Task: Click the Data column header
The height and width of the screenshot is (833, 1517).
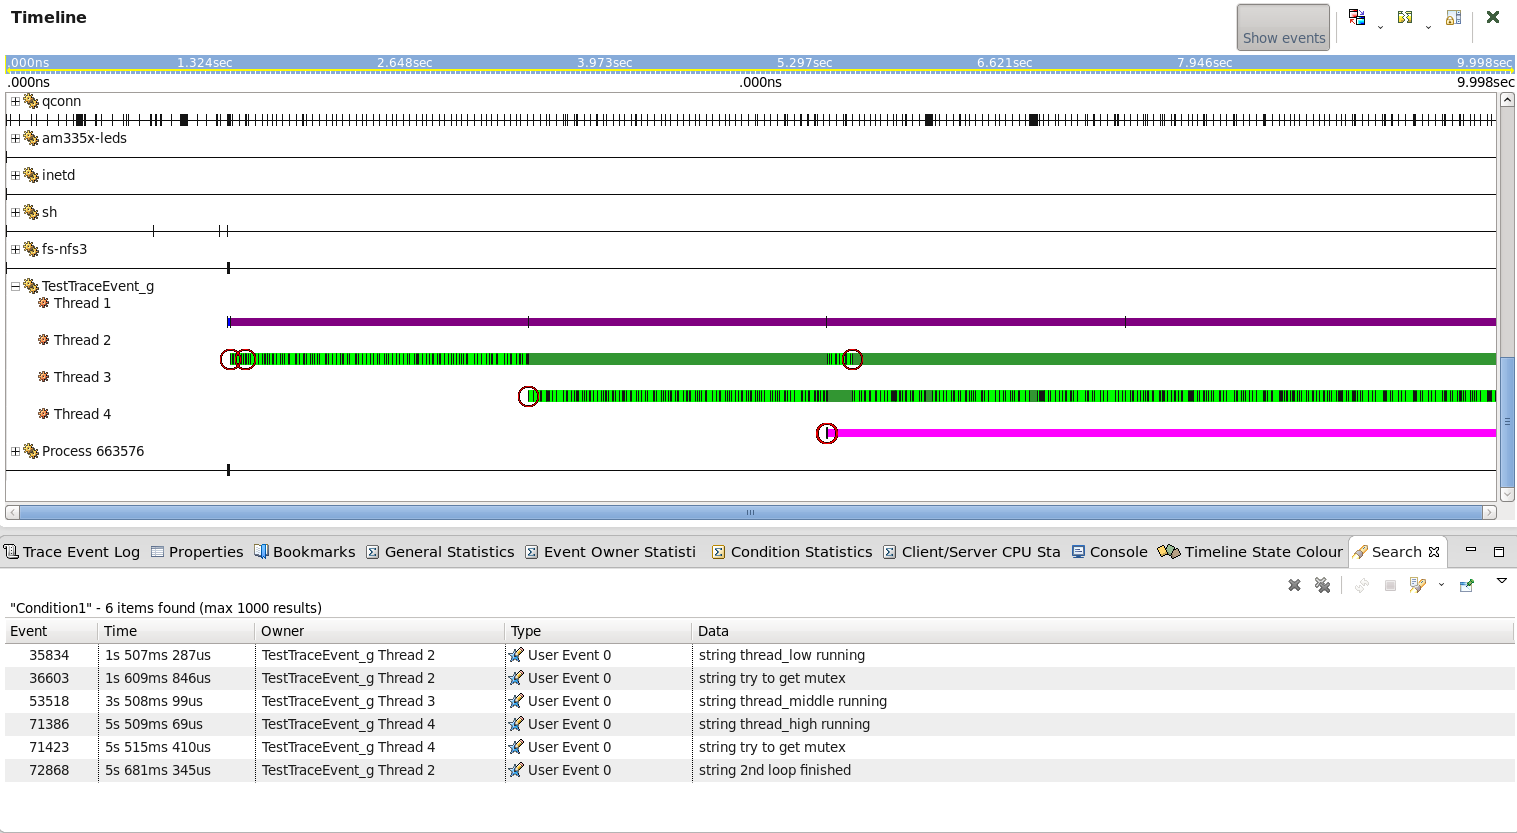Action: [713, 631]
